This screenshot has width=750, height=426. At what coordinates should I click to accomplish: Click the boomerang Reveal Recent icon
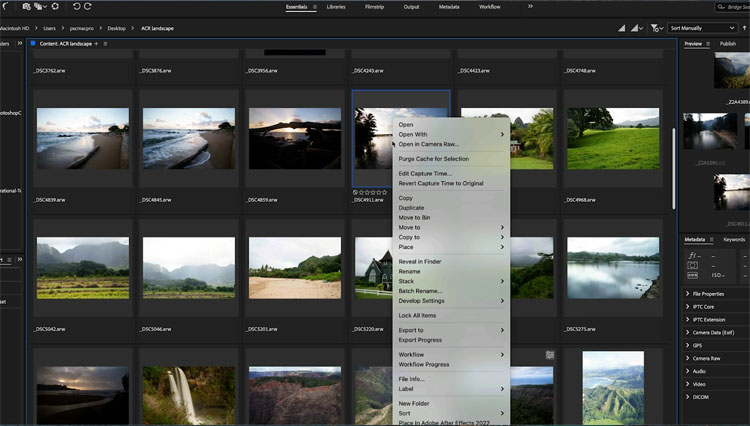pos(5,6)
